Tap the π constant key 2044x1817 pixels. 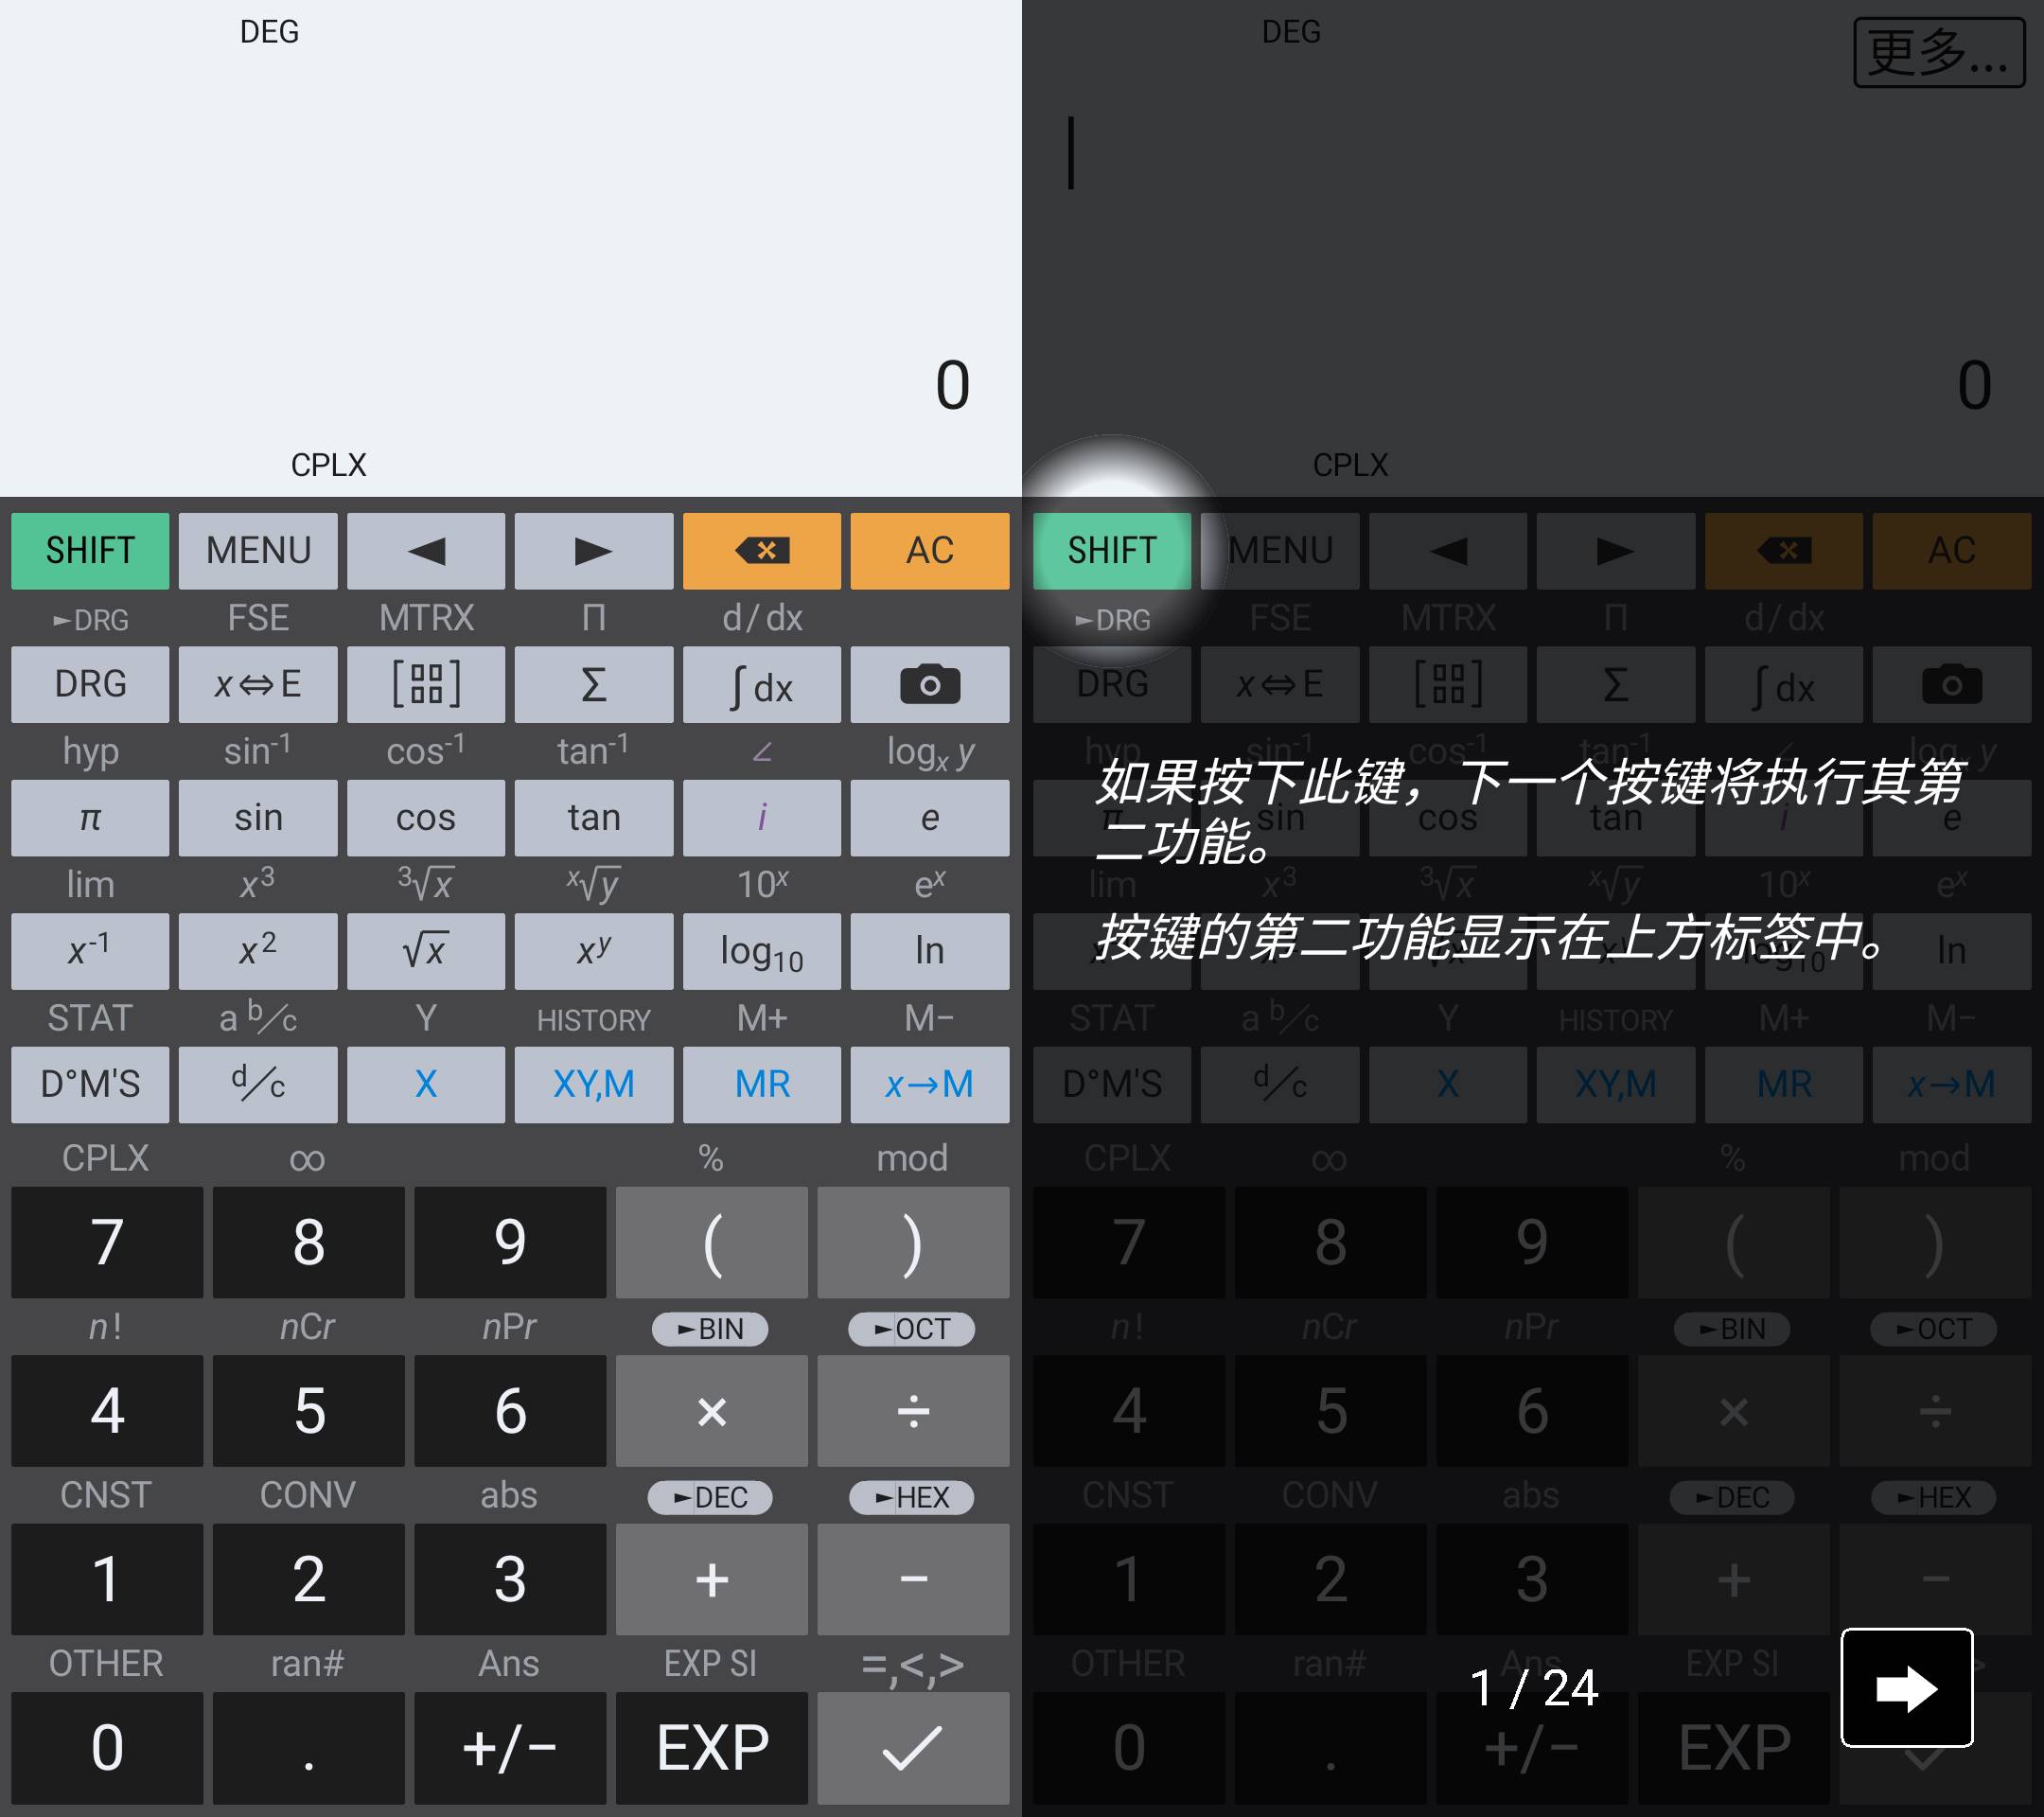click(89, 816)
